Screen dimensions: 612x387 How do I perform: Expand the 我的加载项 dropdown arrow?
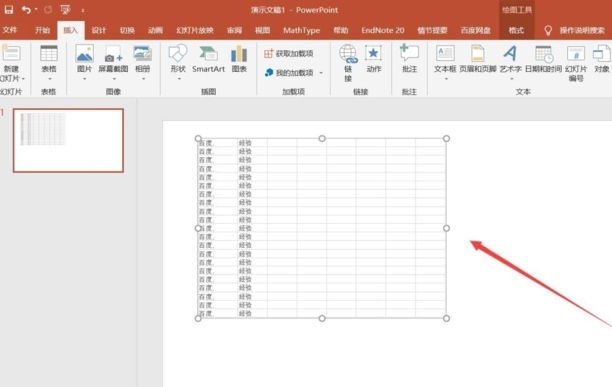321,73
